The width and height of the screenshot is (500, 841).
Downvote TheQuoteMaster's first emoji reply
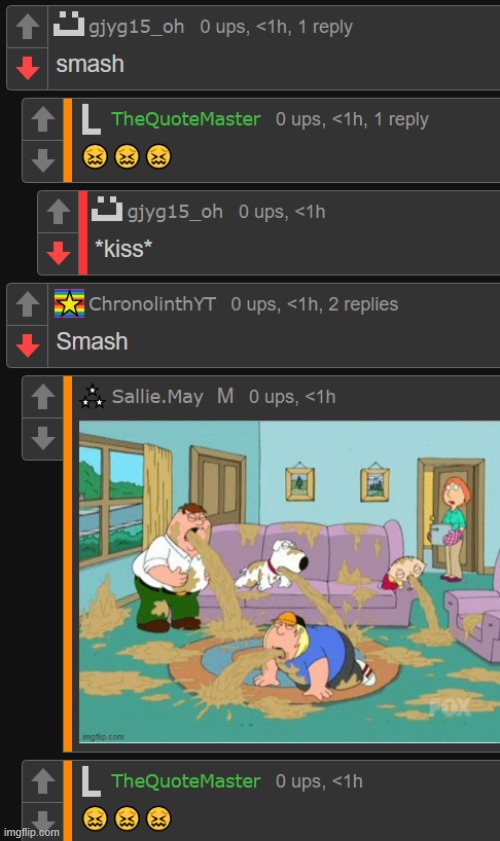point(43,160)
